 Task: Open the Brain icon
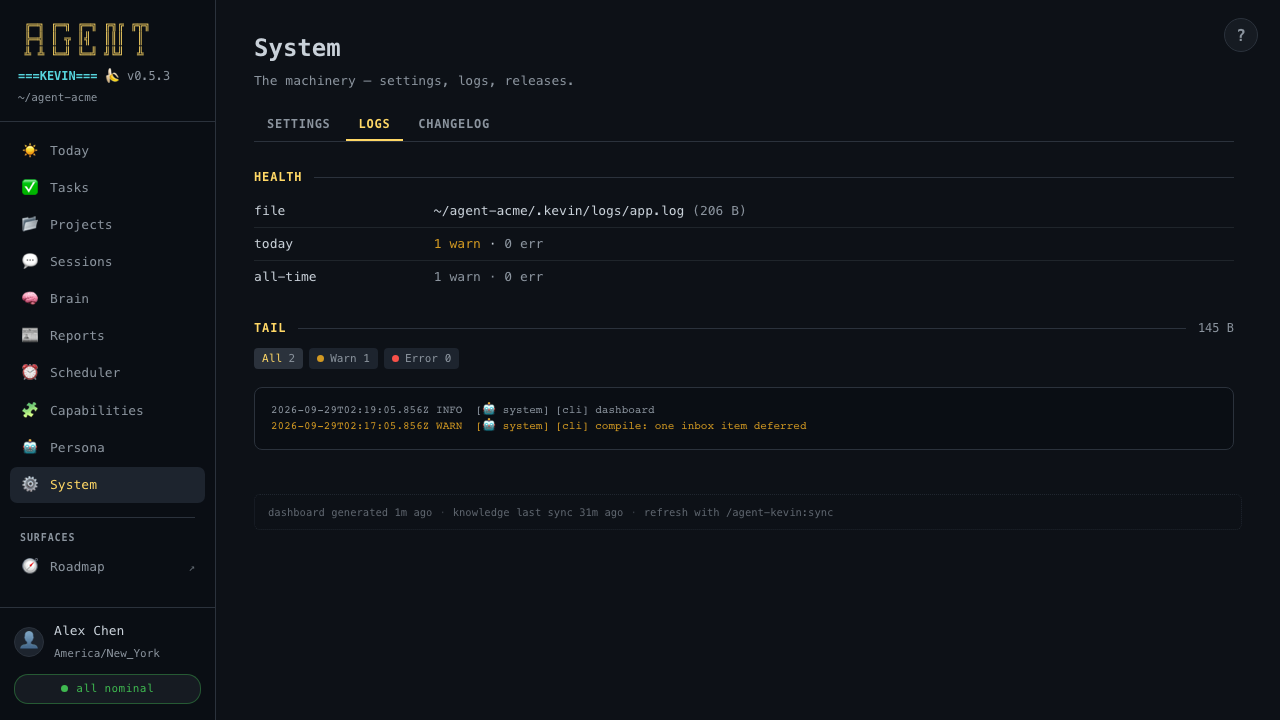tap(30, 298)
